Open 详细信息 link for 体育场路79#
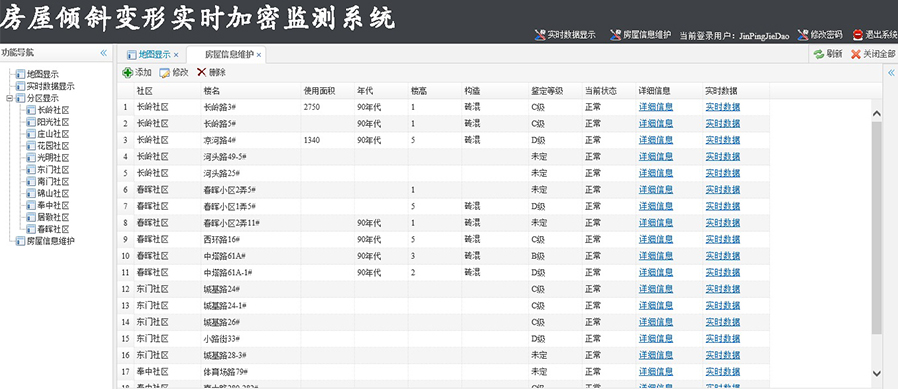The width and height of the screenshot is (898, 389). (x=656, y=372)
